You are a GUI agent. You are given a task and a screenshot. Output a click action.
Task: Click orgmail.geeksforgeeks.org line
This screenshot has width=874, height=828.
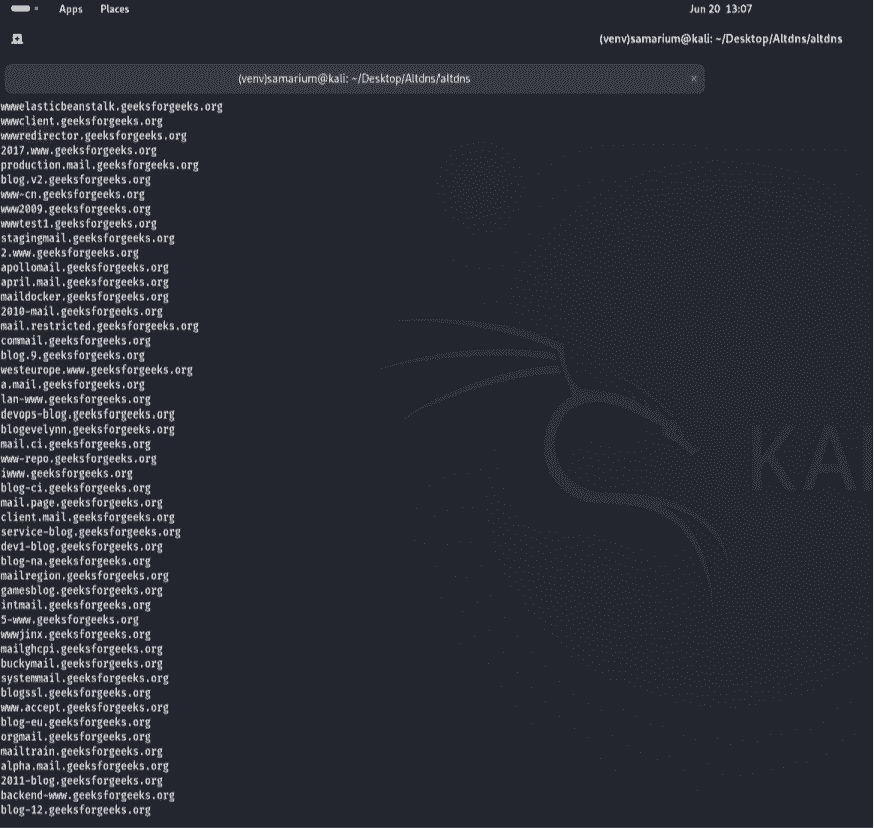click(x=76, y=737)
